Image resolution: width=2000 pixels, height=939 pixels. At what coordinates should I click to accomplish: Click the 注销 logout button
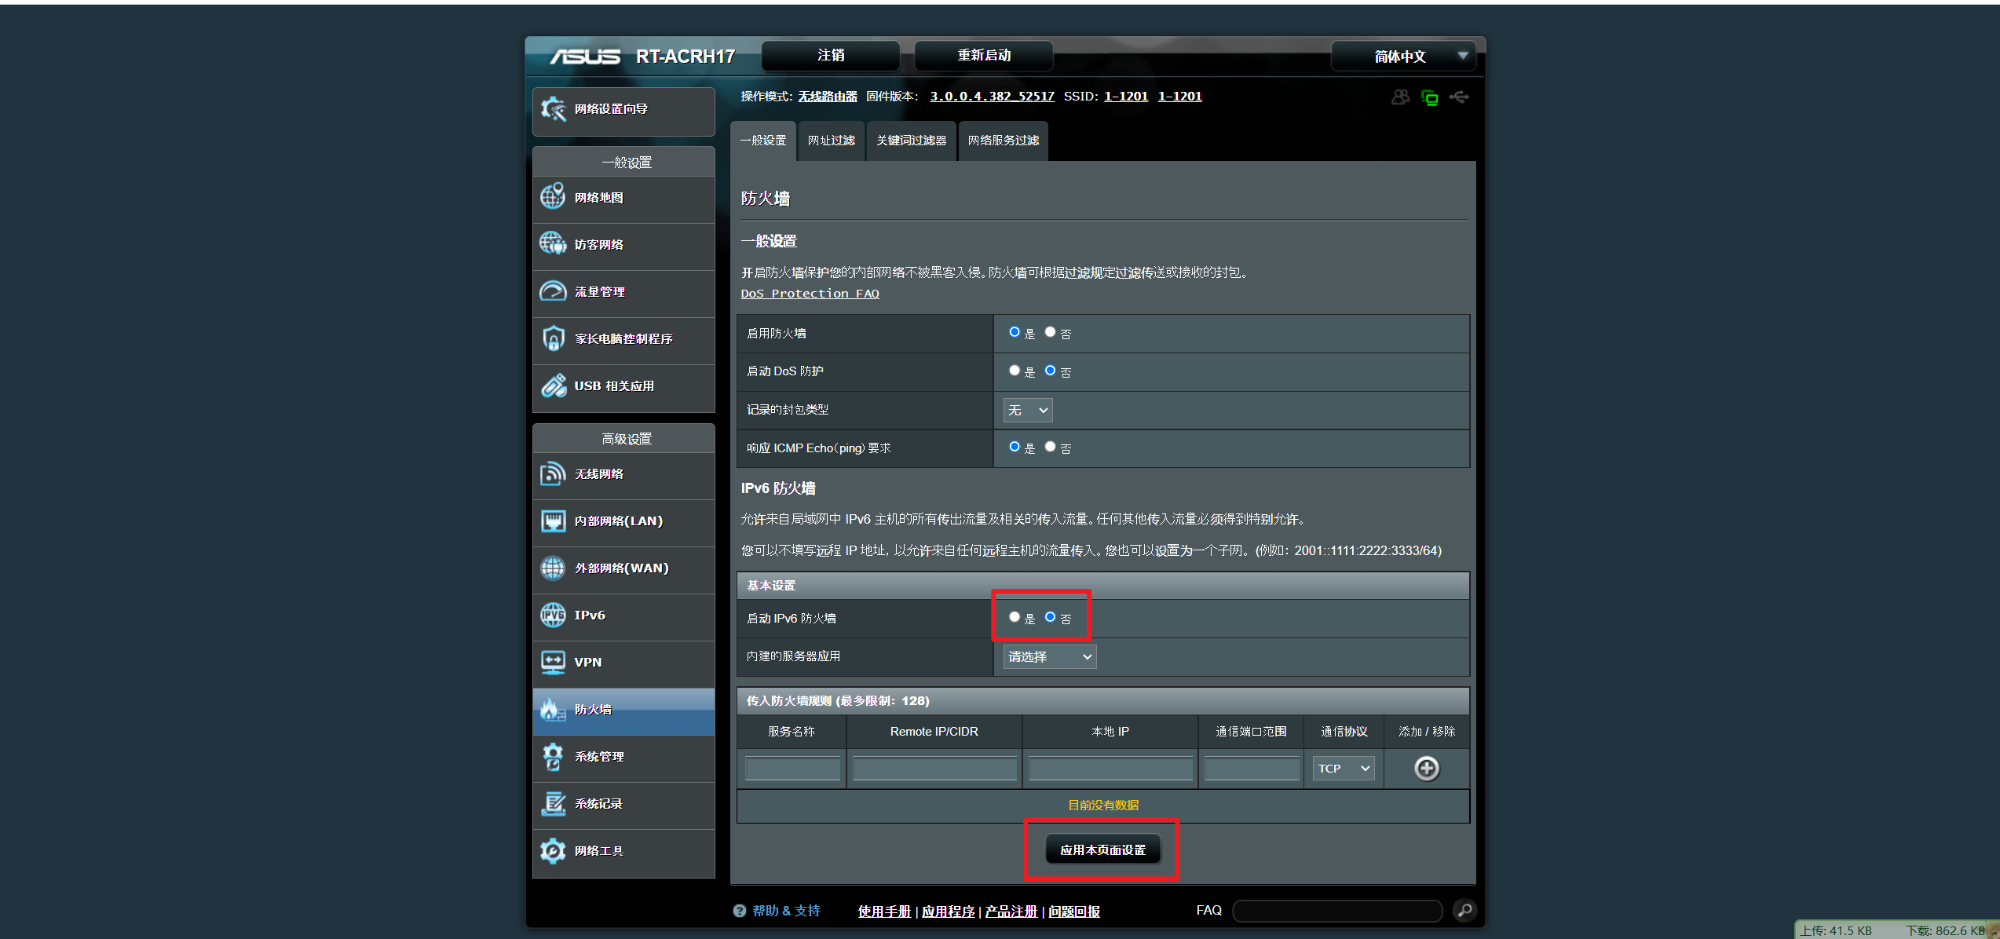831,55
